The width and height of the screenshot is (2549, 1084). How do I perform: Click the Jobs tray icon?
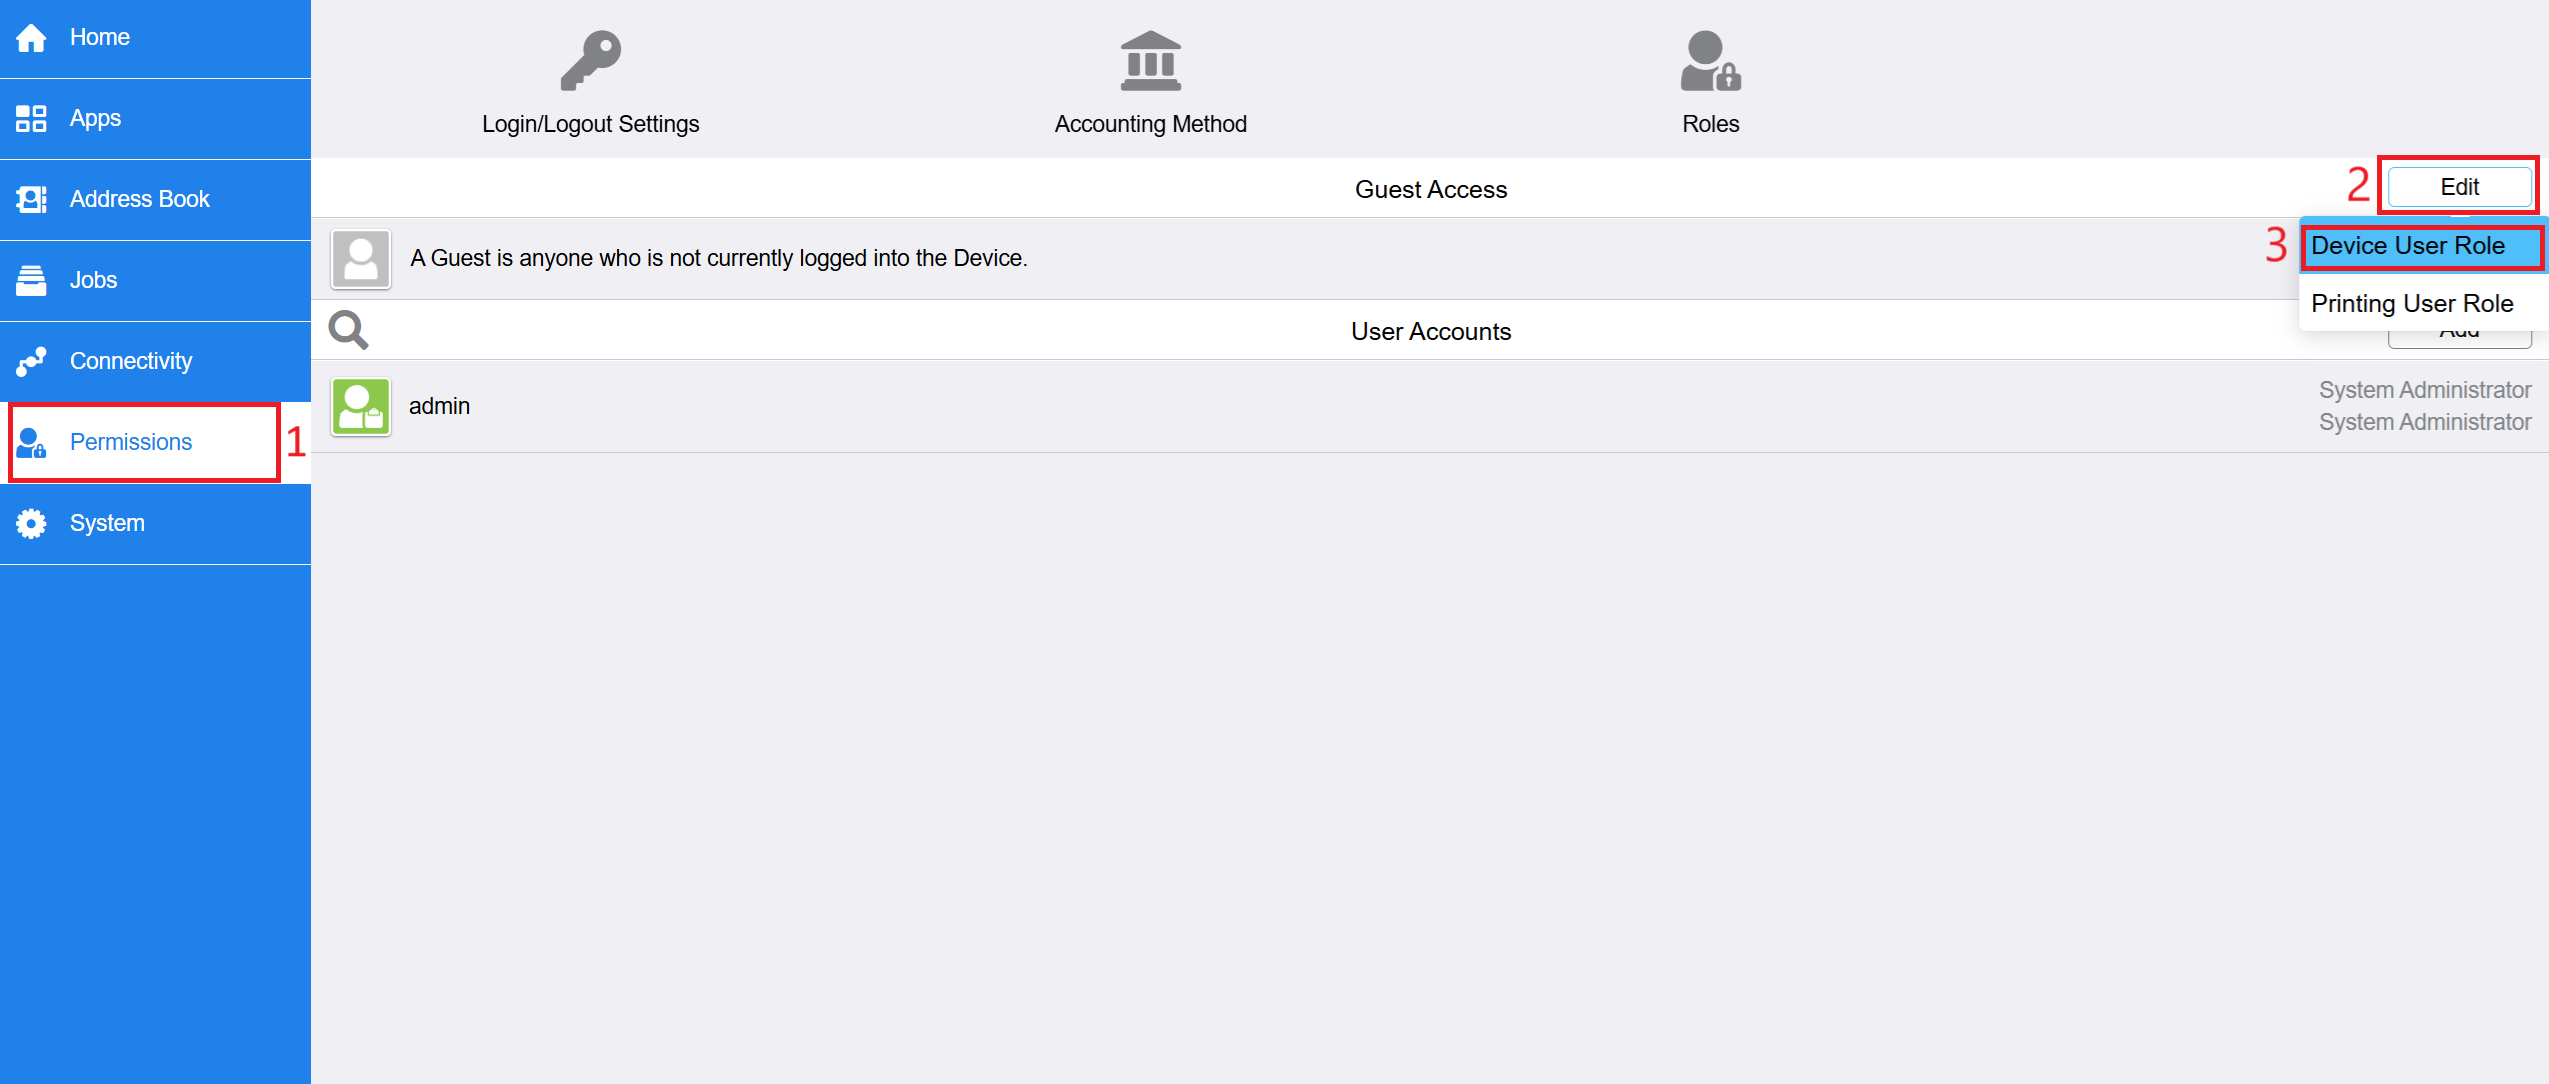click(31, 281)
